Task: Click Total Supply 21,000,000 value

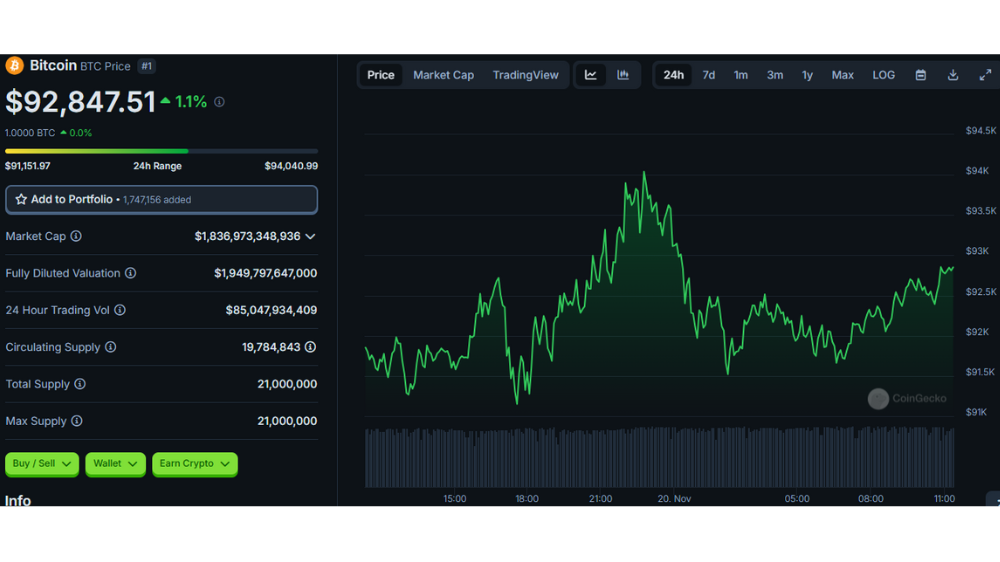Action: (x=287, y=384)
